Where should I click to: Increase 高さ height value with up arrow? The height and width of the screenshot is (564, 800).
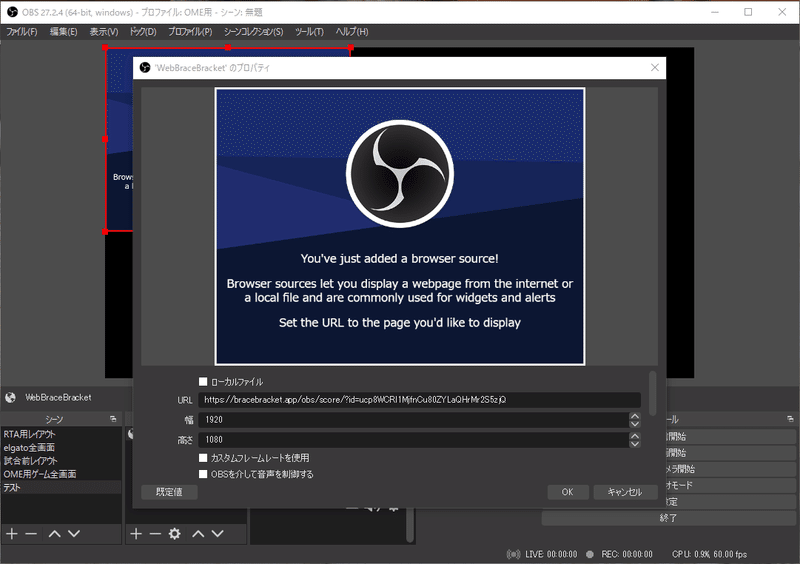click(x=635, y=436)
